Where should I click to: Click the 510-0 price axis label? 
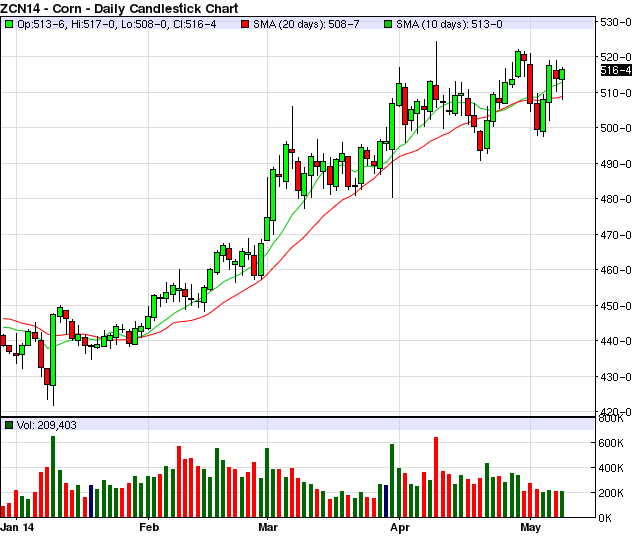click(x=616, y=93)
